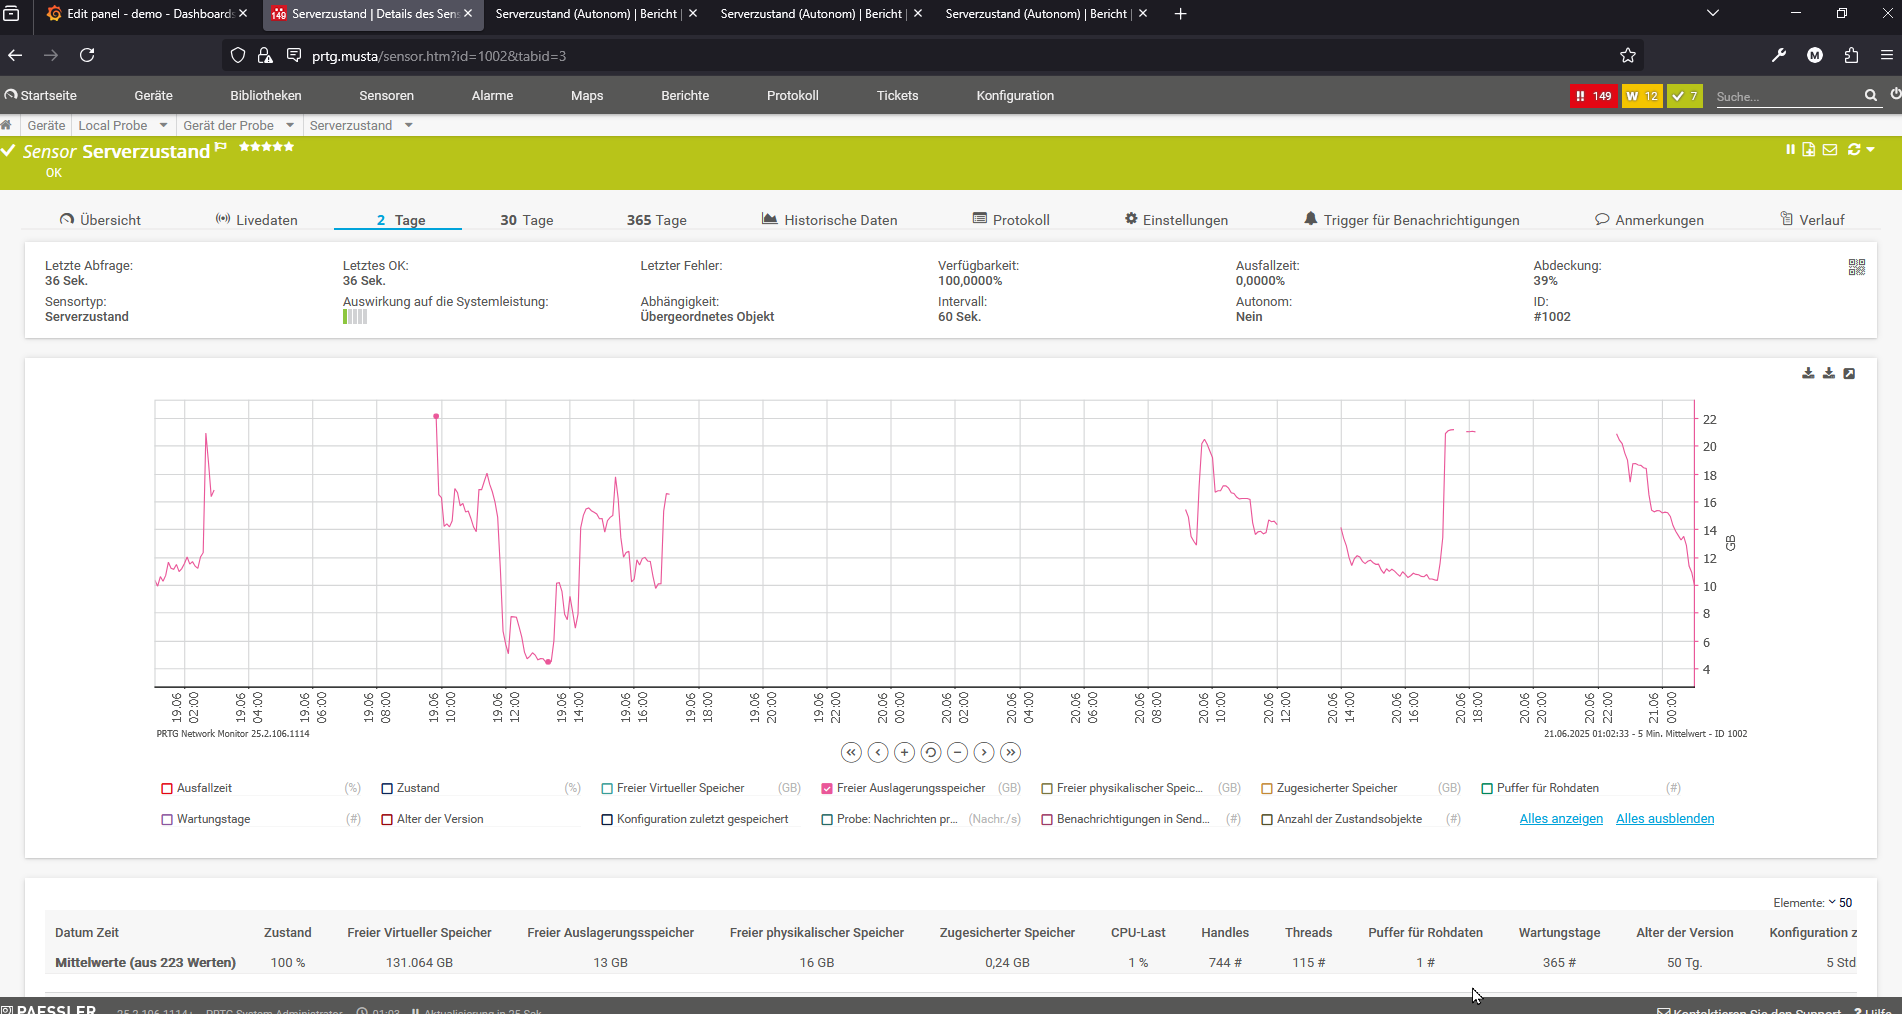Click the browser address bar URL
This screenshot has height=1014, width=1902.
(439, 56)
